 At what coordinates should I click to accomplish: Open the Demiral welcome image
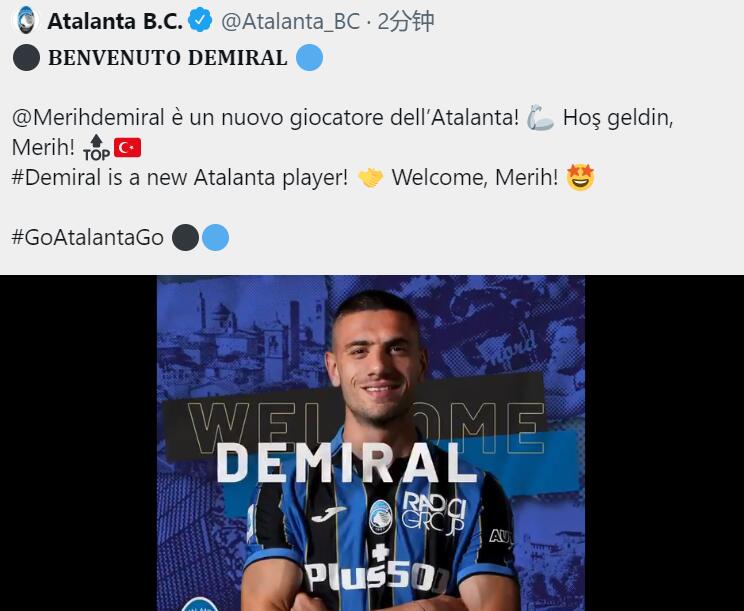coord(371,443)
